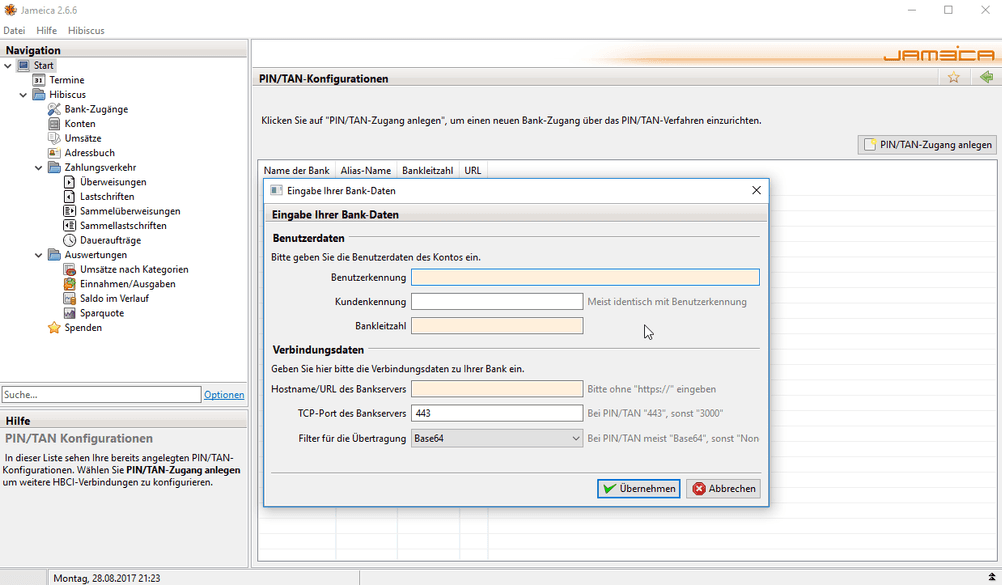The image size is (1002, 585).
Task: Click the Bank-Zugänge tools icon
Action: pos(54,109)
